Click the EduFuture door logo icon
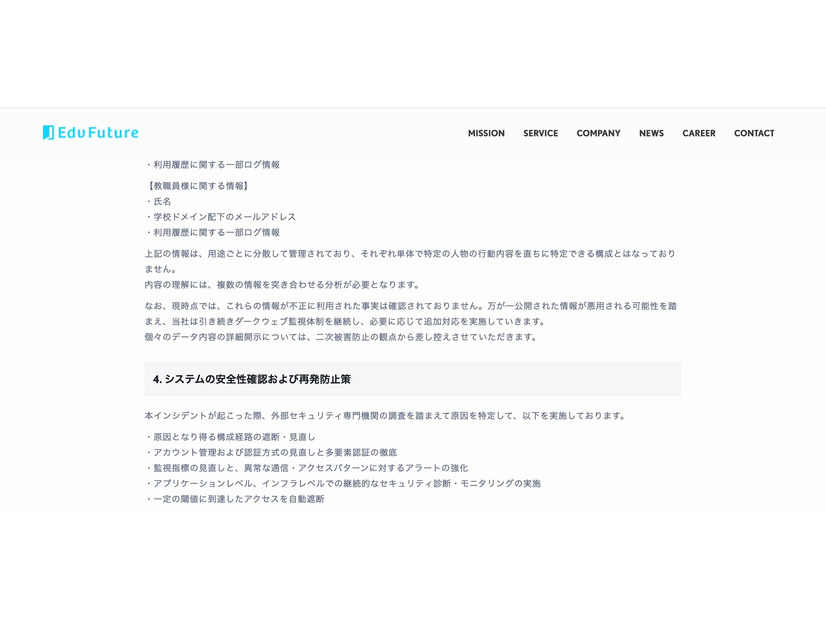Screen dimensions: 826x620 pos(46,131)
